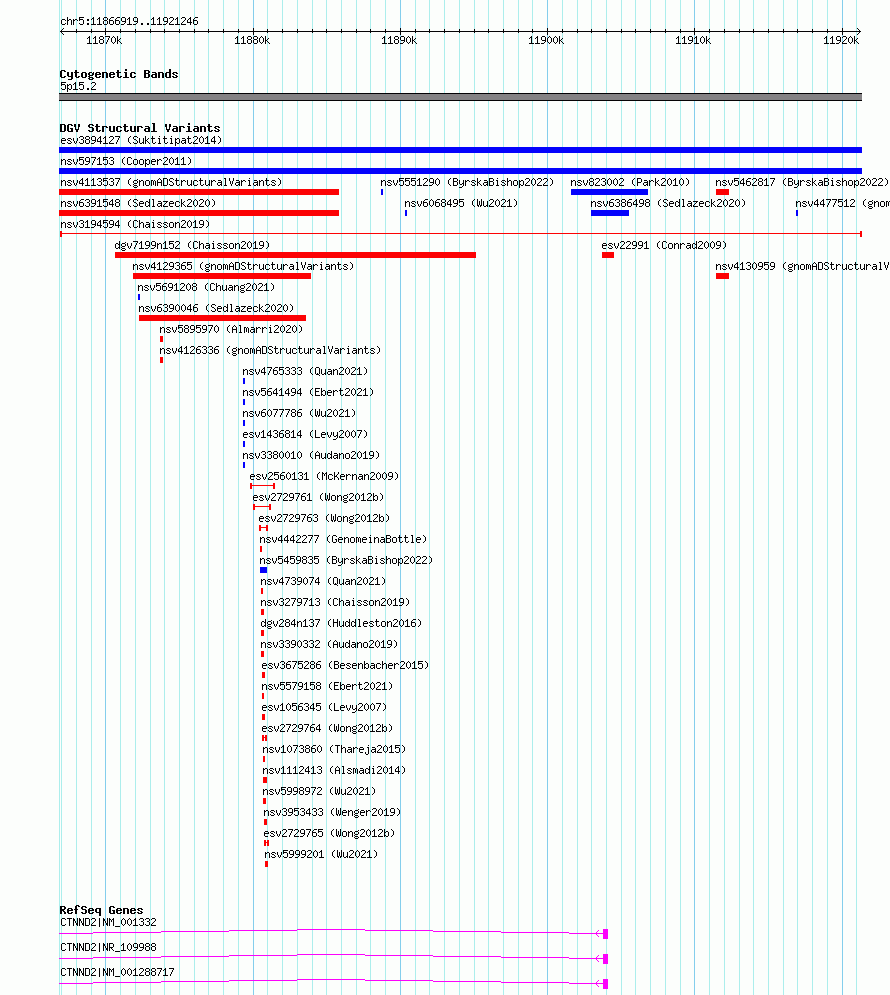890x995 pixels.
Task: Open nsv3953433 (Wenger2019) variant
Action: coord(332,812)
